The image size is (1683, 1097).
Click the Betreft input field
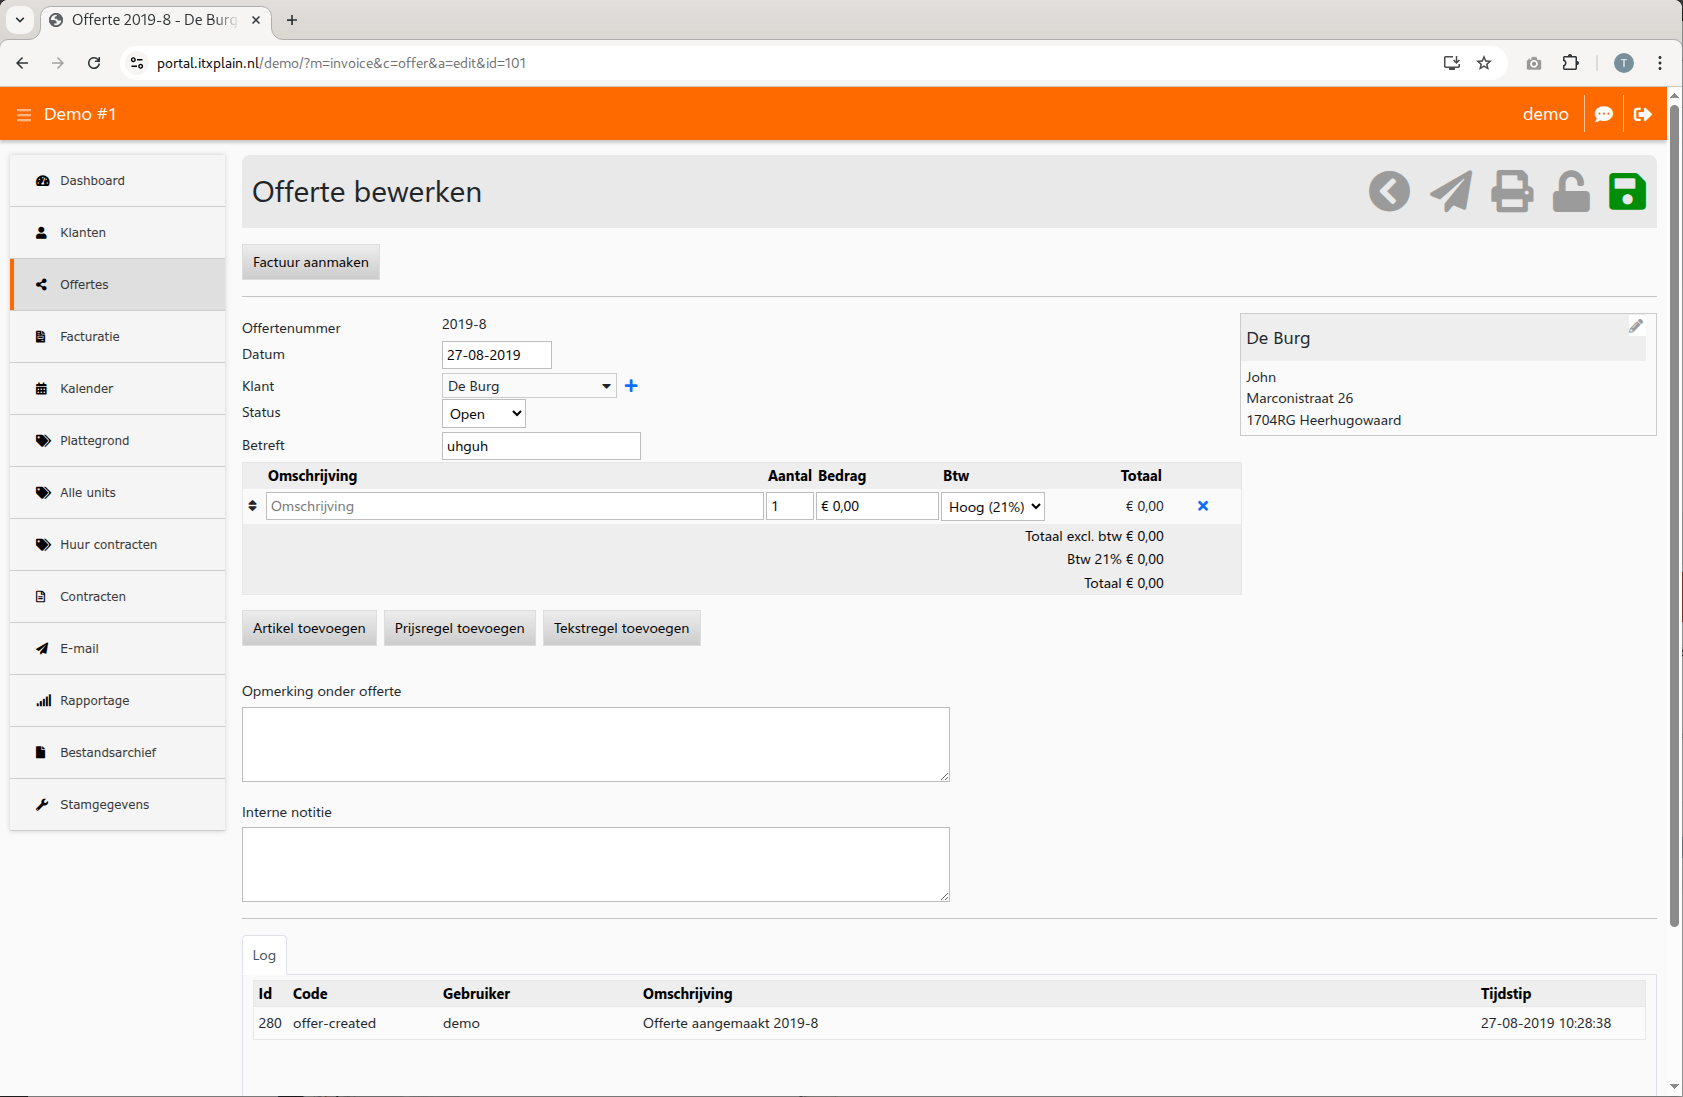[540, 446]
